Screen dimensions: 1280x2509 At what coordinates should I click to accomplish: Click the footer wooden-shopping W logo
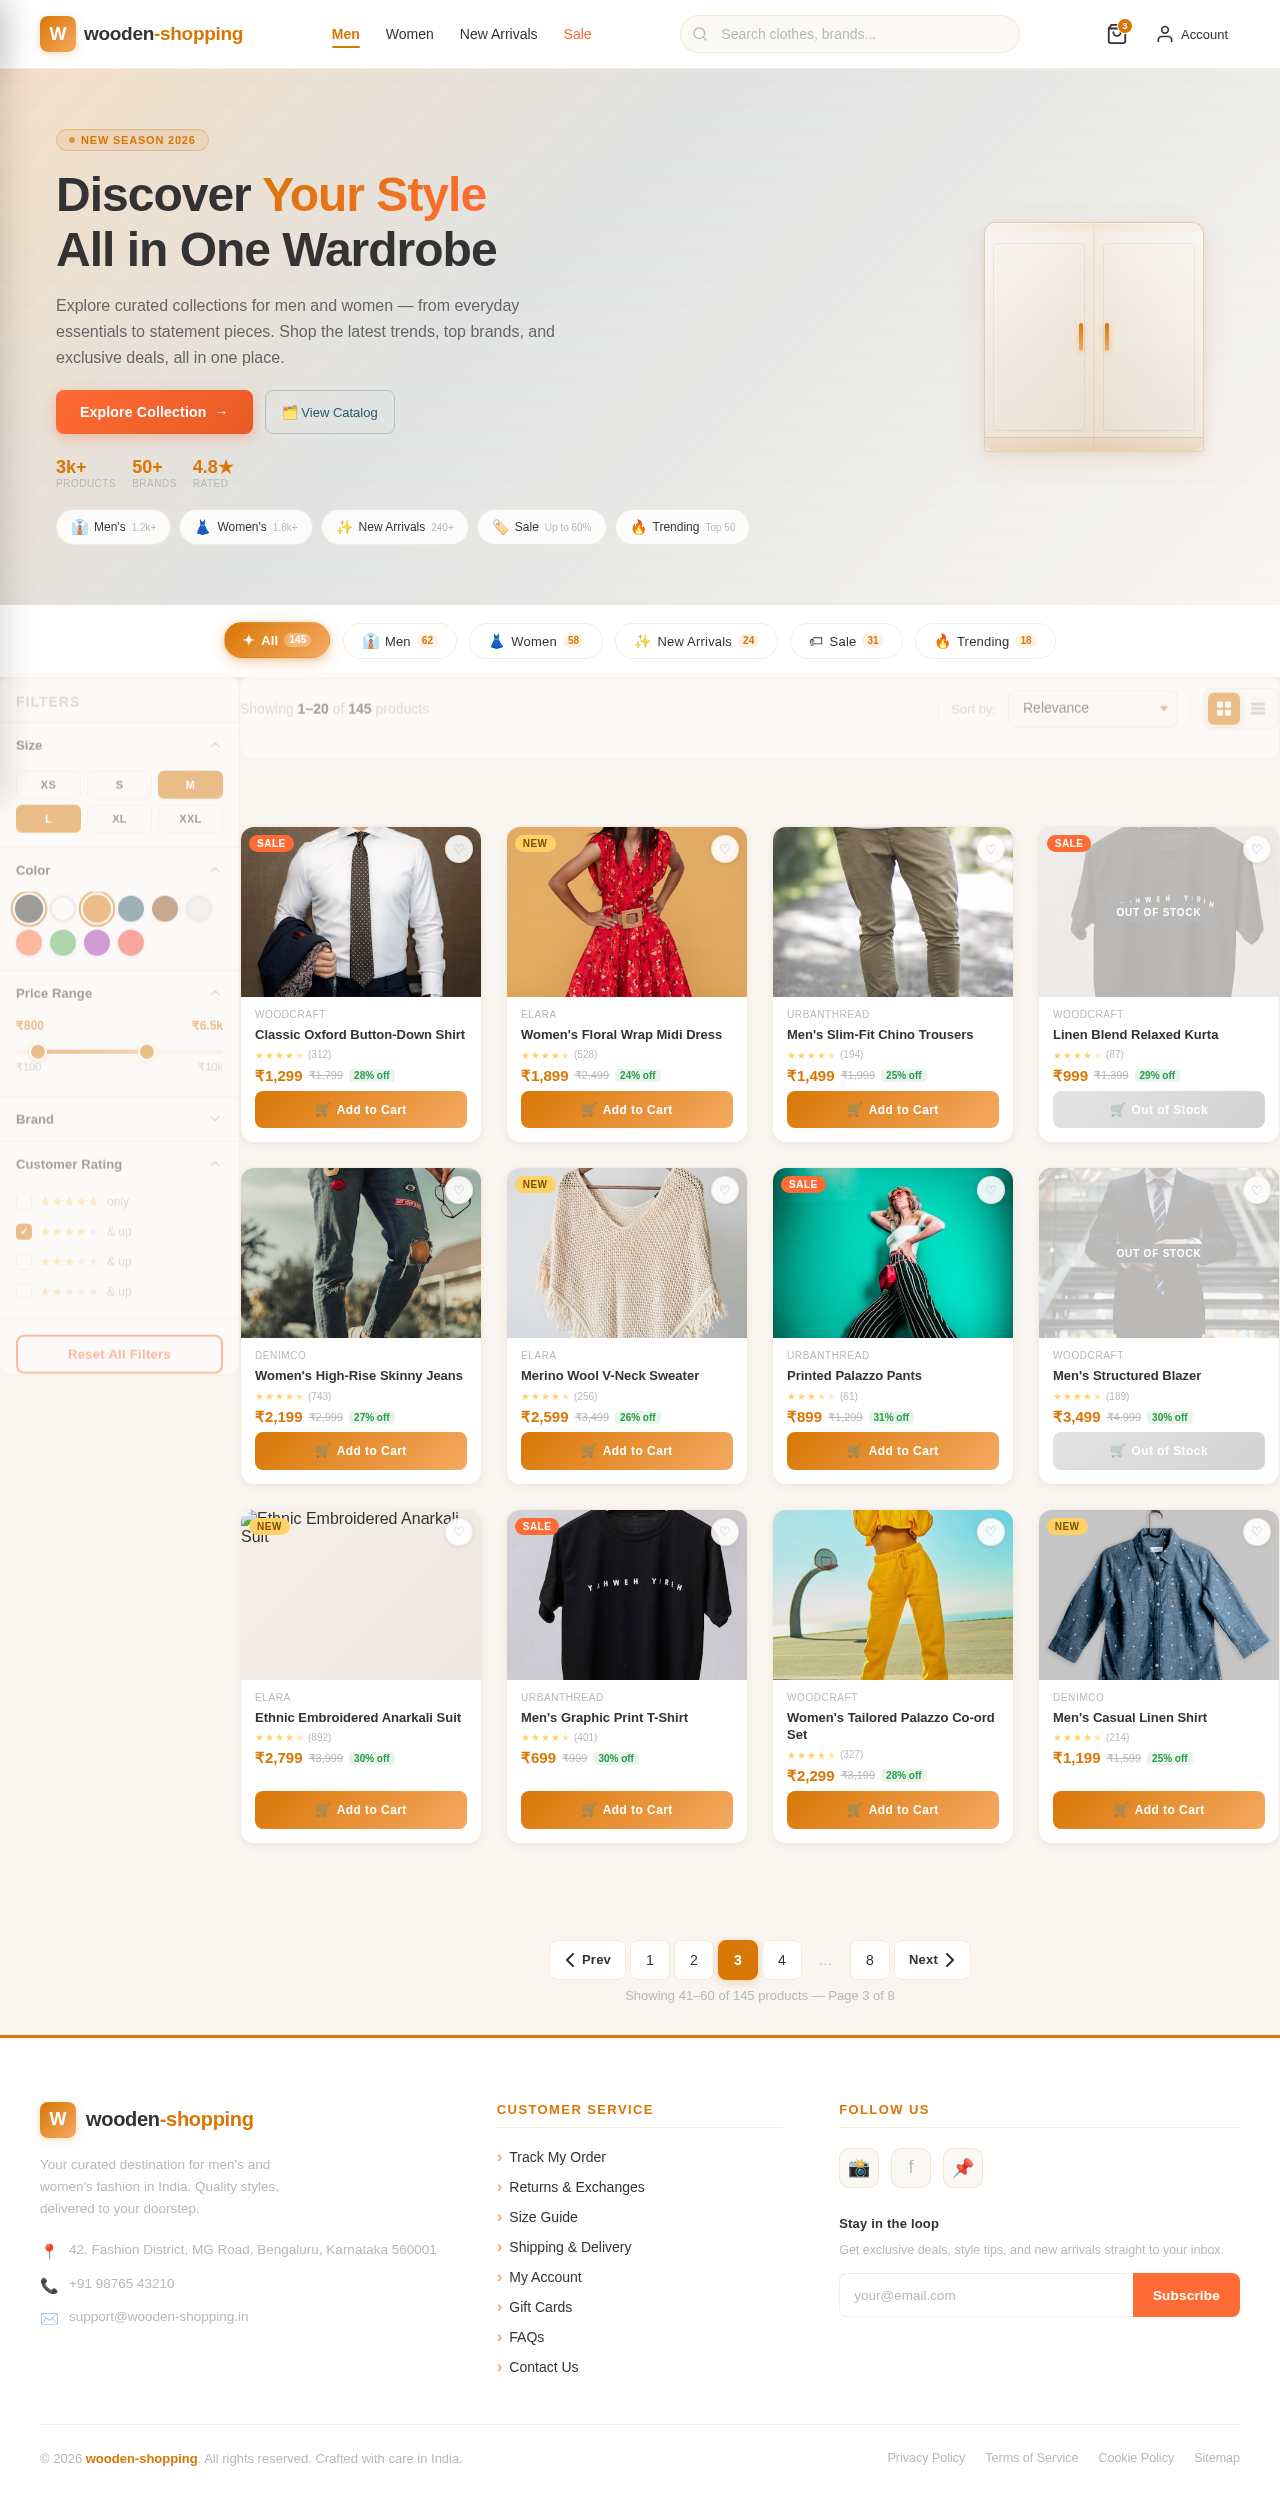[58, 2119]
